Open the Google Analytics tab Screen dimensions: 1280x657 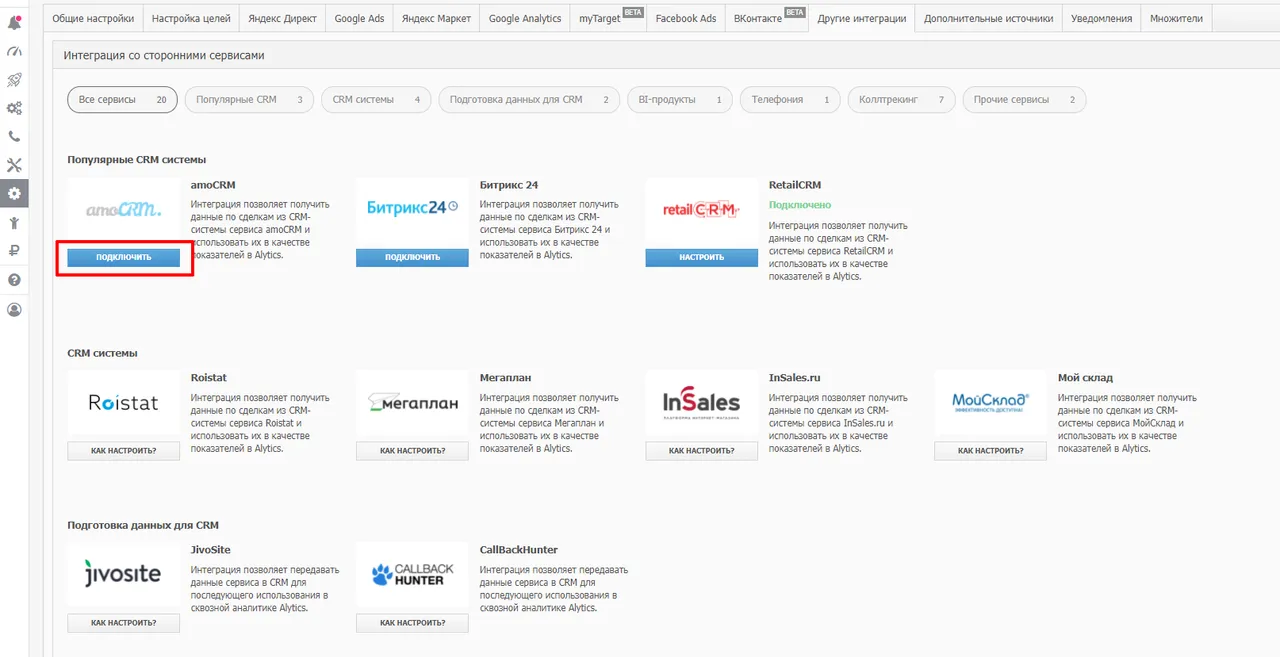tap(525, 18)
